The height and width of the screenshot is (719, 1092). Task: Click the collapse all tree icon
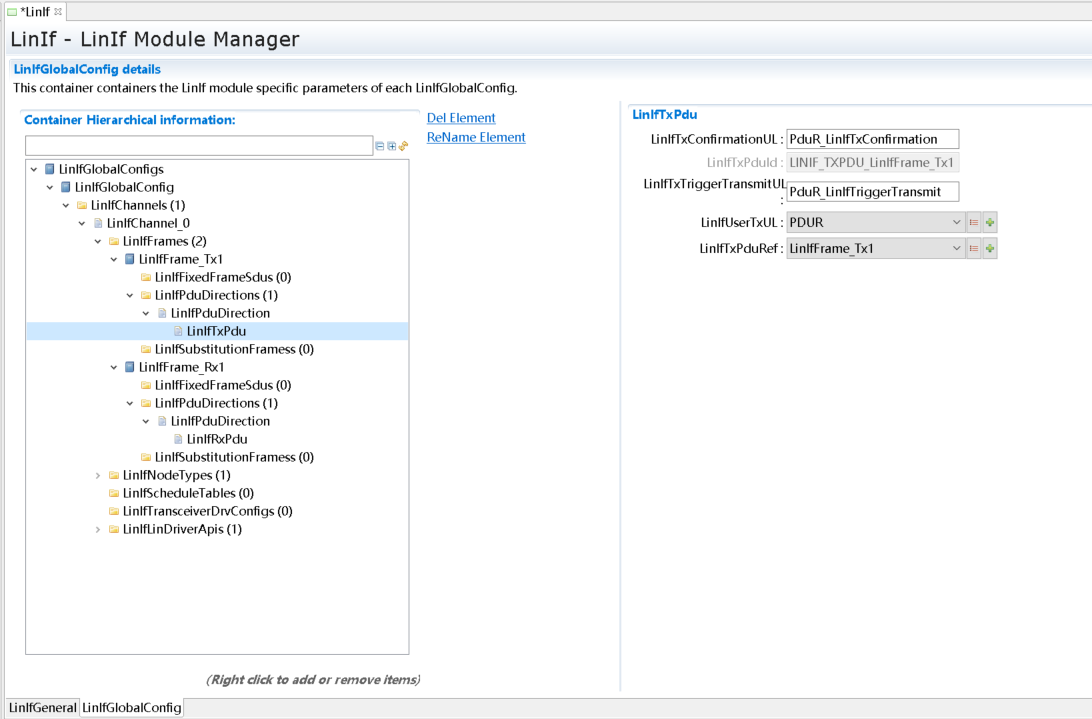pyautogui.click(x=380, y=146)
